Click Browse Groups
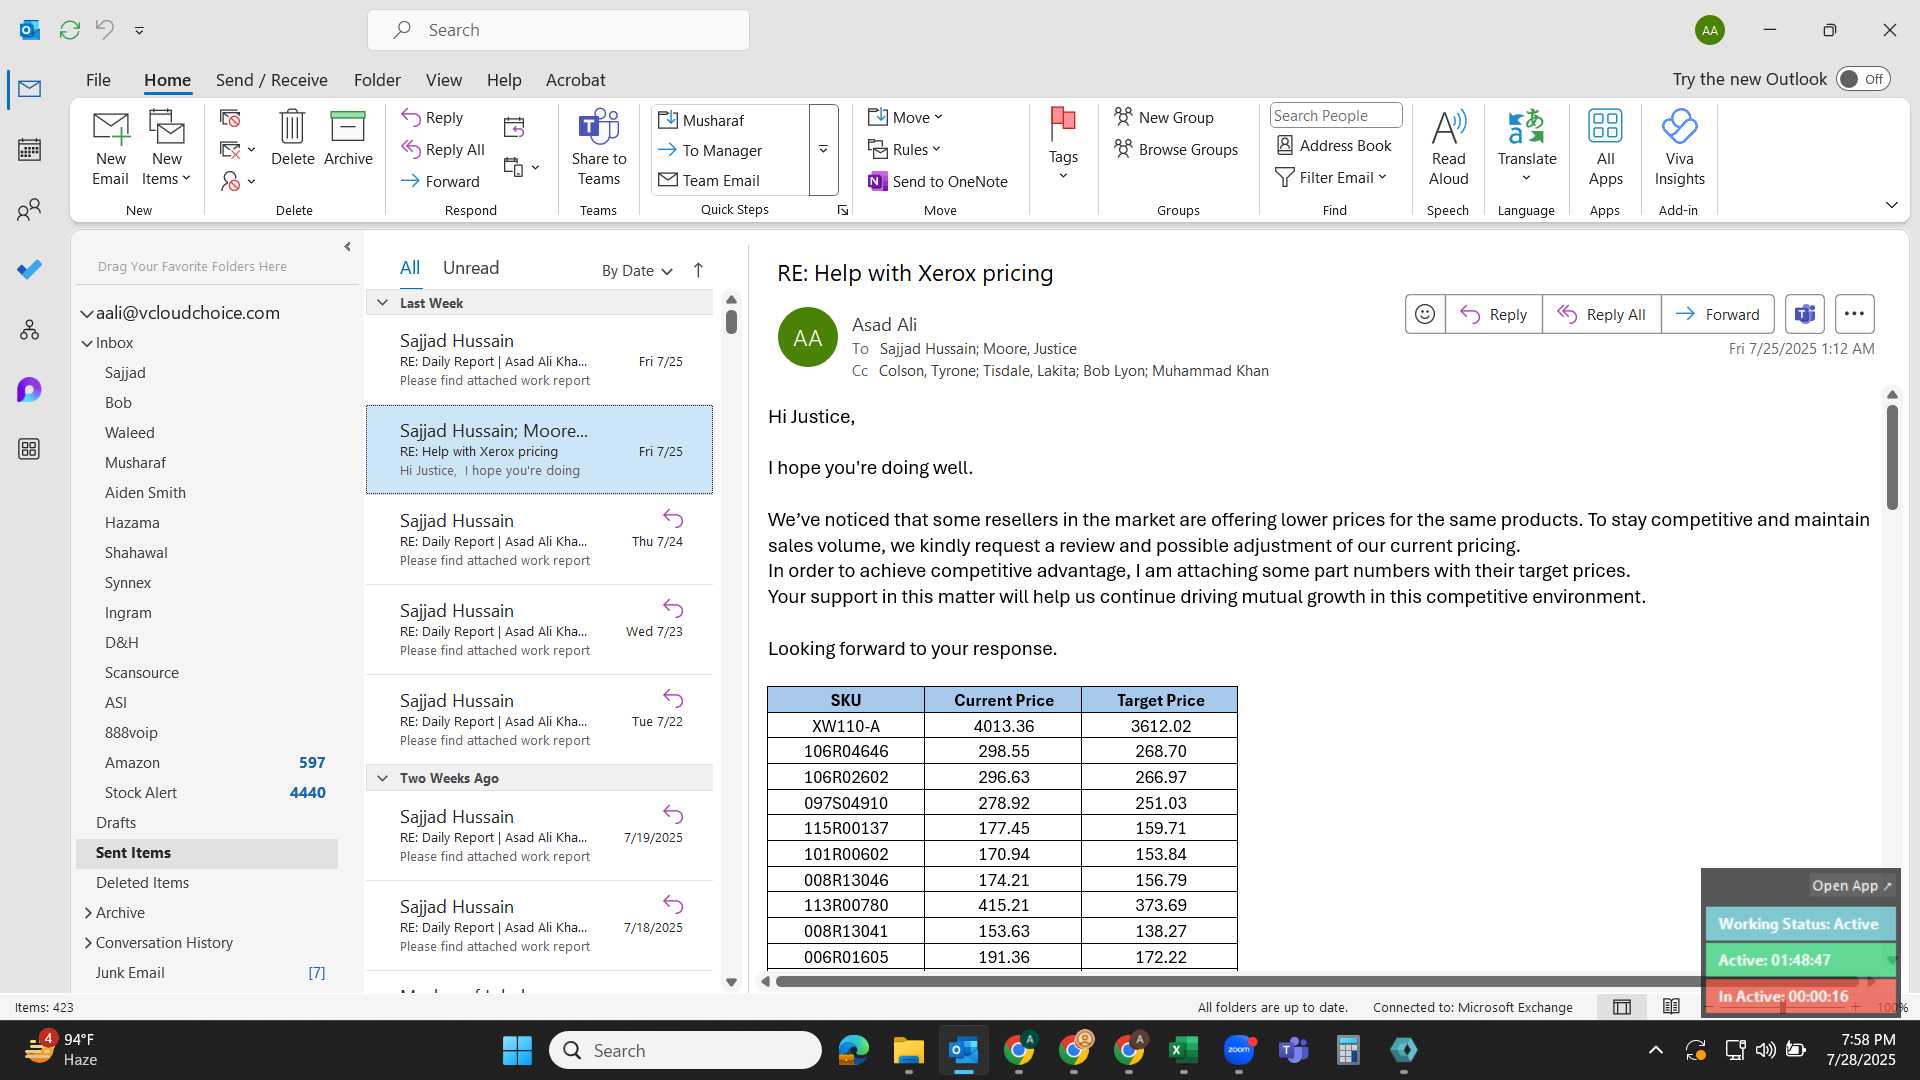 pyautogui.click(x=1175, y=149)
